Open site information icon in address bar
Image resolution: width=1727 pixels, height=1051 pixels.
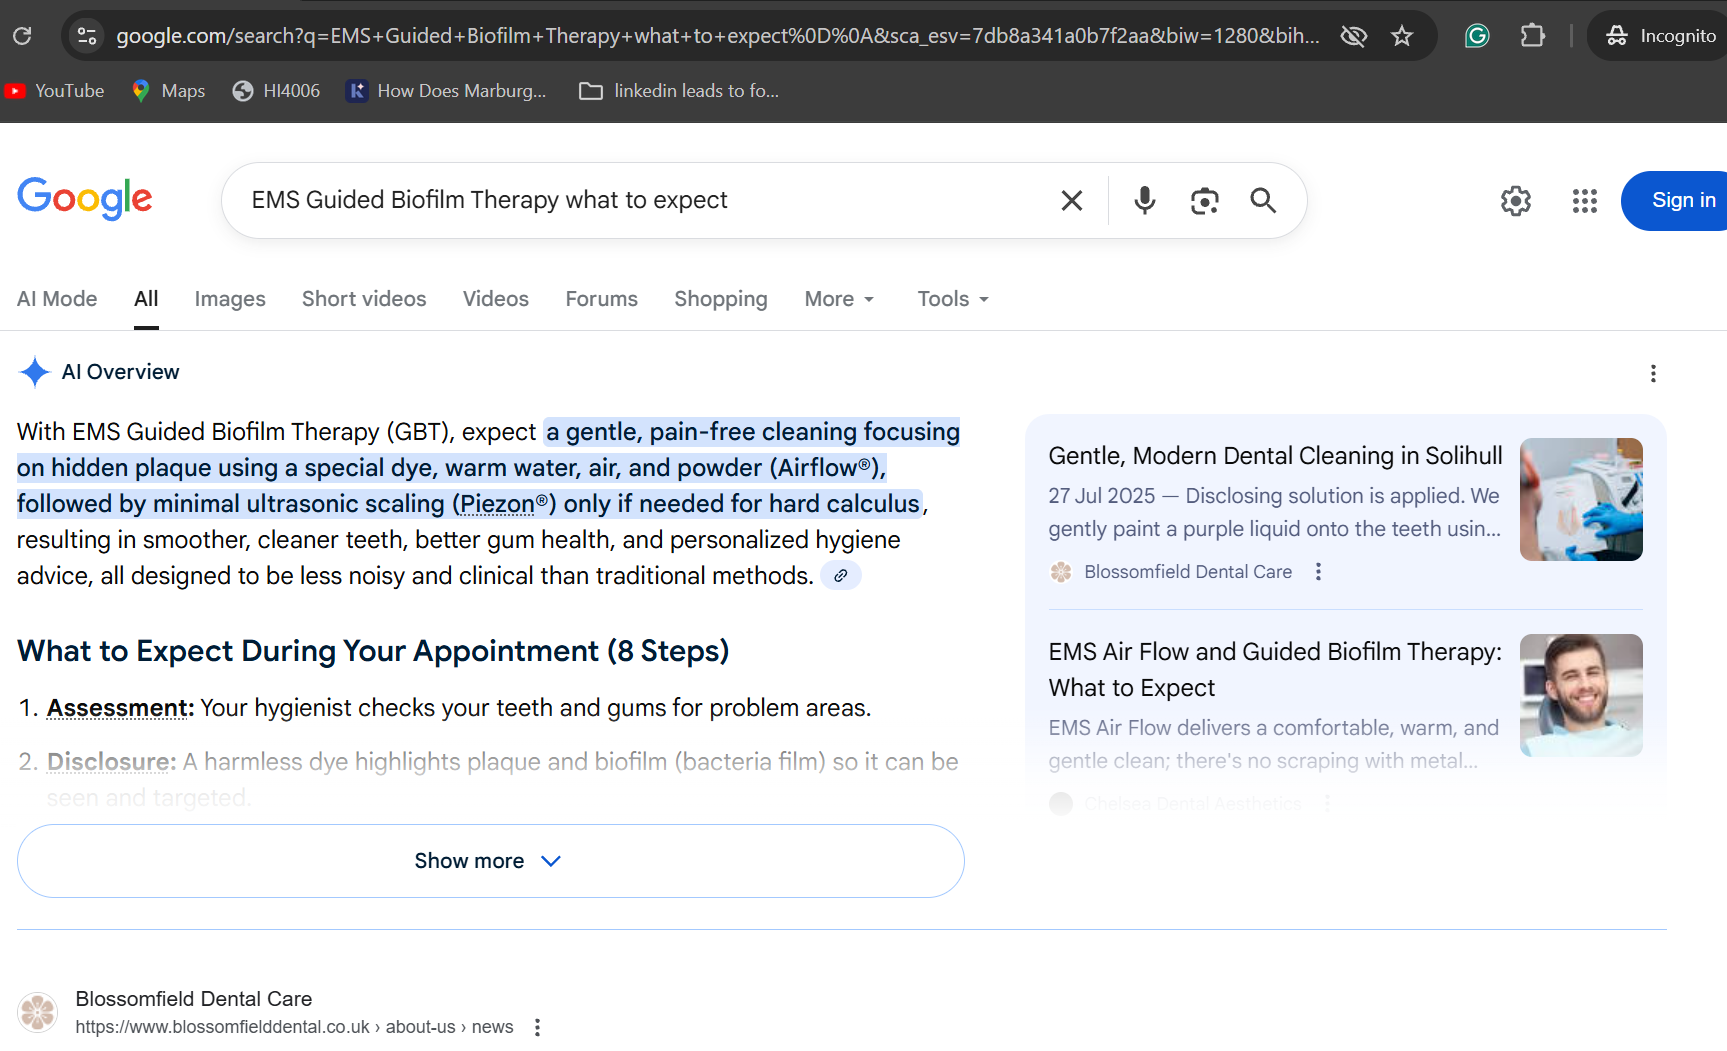click(x=87, y=36)
